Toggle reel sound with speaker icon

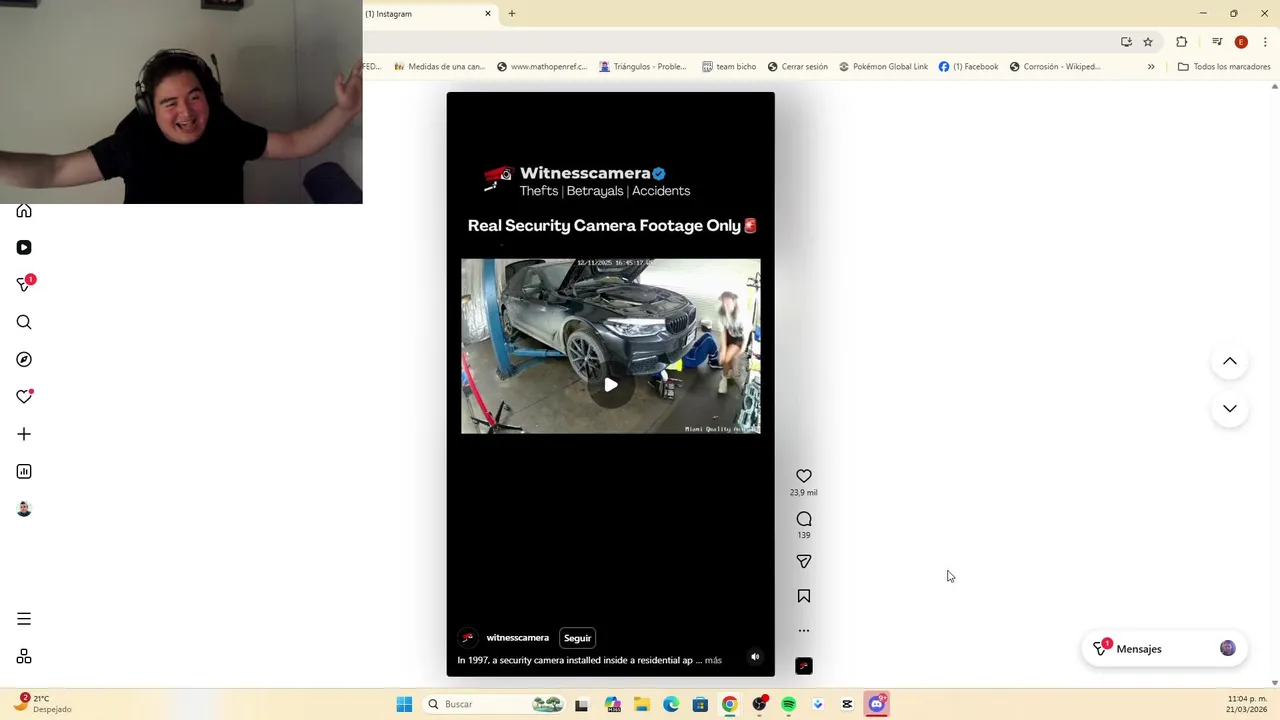[755, 657]
